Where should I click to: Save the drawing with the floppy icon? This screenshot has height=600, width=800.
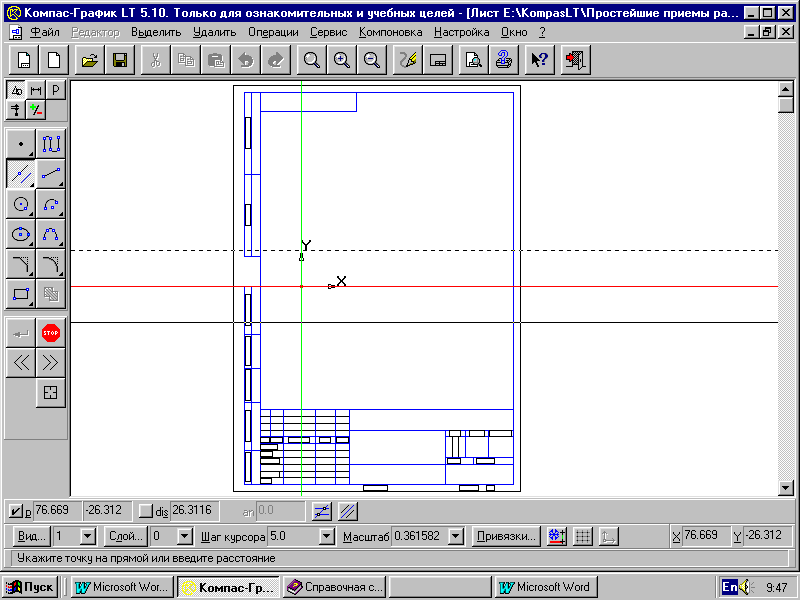[x=120, y=60]
